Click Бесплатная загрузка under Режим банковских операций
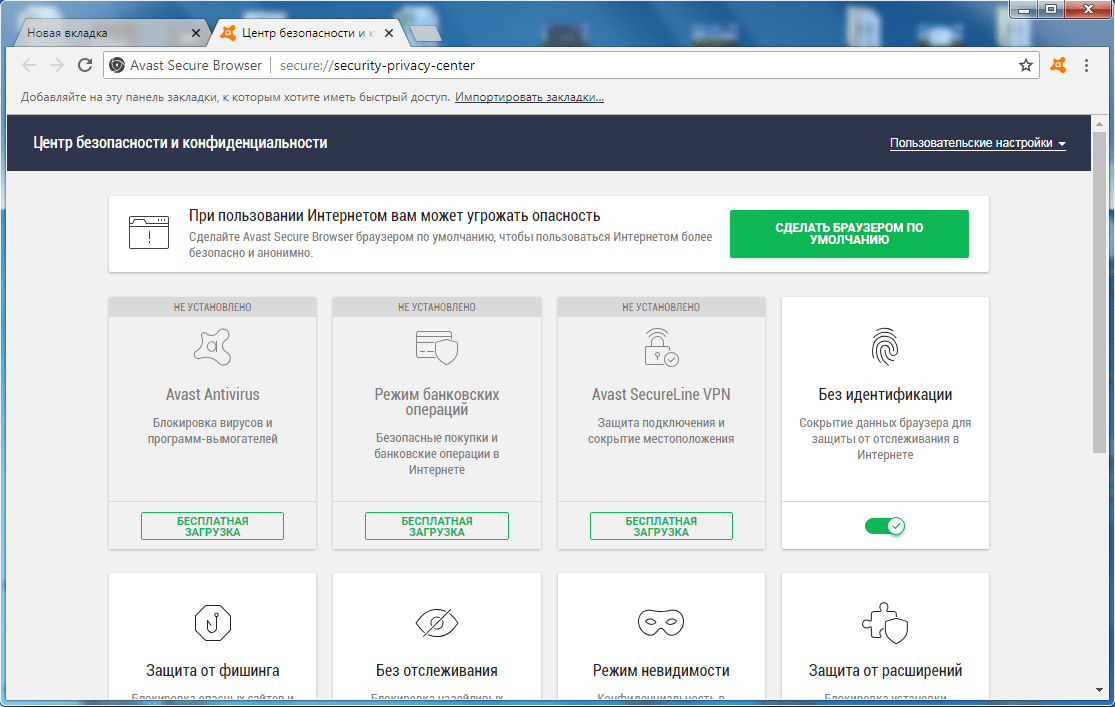The height and width of the screenshot is (707, 1115). pos(437,526)
